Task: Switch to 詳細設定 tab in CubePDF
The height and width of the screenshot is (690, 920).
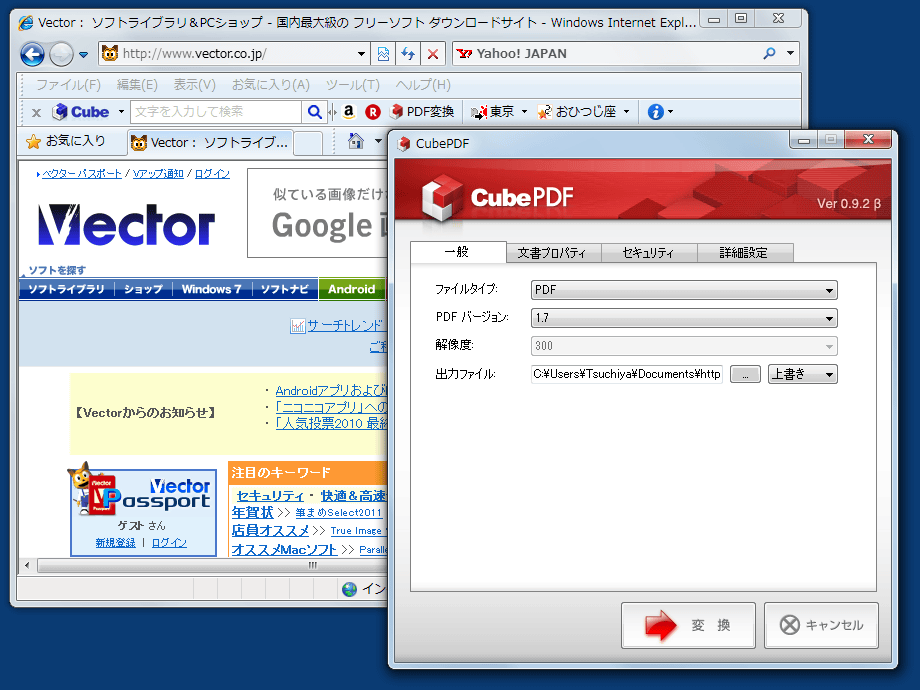Action: pos(745,253)
